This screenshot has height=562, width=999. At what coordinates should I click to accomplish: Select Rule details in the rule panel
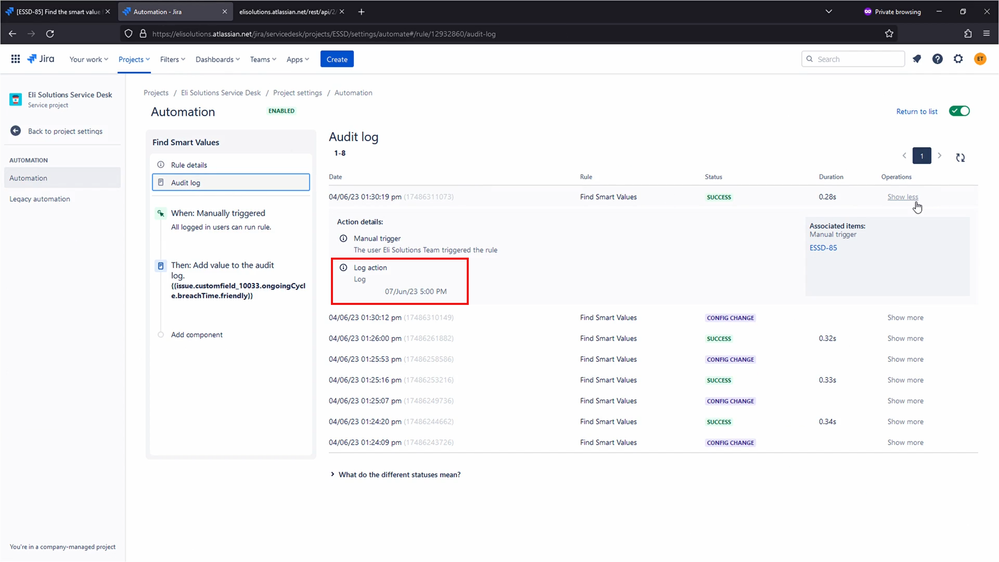point(189,165)
